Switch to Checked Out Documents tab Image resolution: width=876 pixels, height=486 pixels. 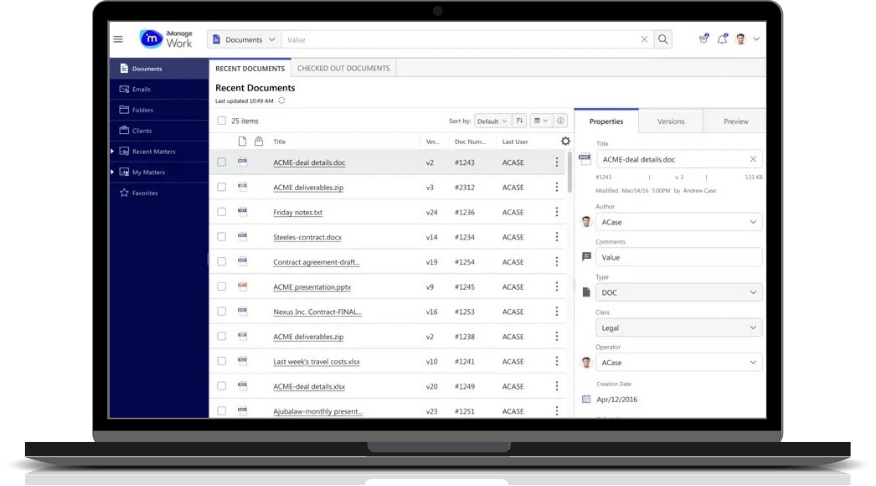pyautogui.click(x=344, y=68)
